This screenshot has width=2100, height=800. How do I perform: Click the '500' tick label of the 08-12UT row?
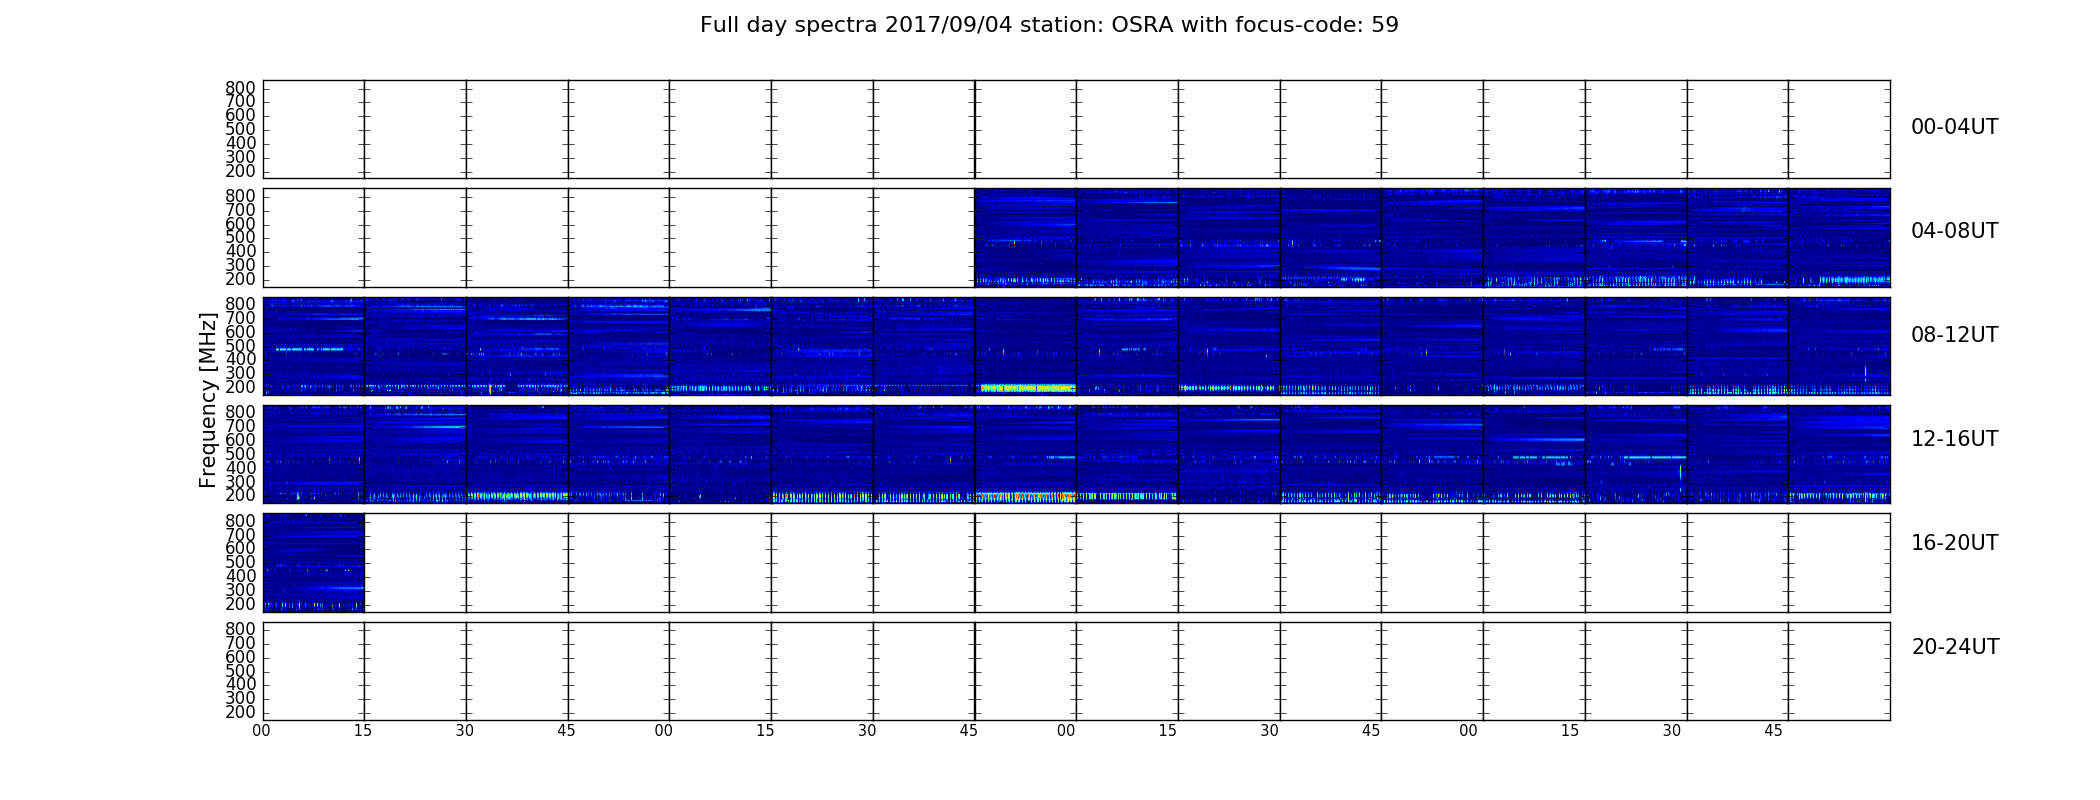point(241,345)
